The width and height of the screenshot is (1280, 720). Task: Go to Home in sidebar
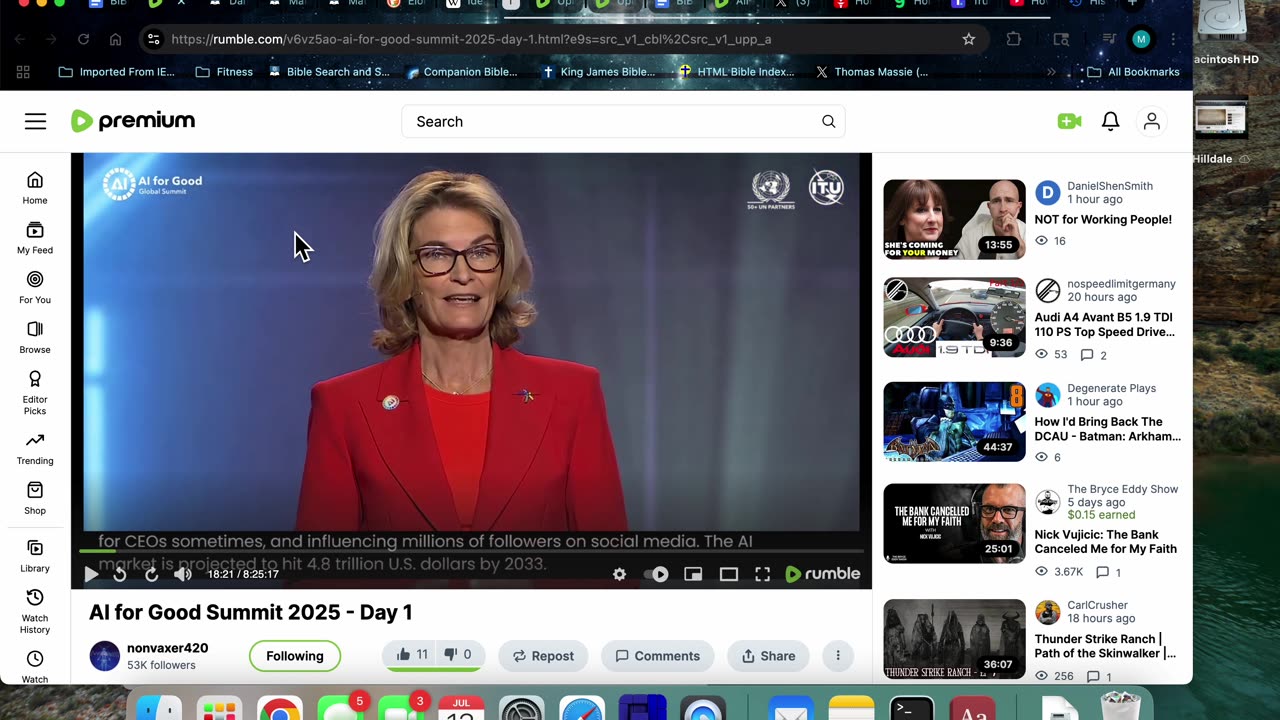(35, 187)
